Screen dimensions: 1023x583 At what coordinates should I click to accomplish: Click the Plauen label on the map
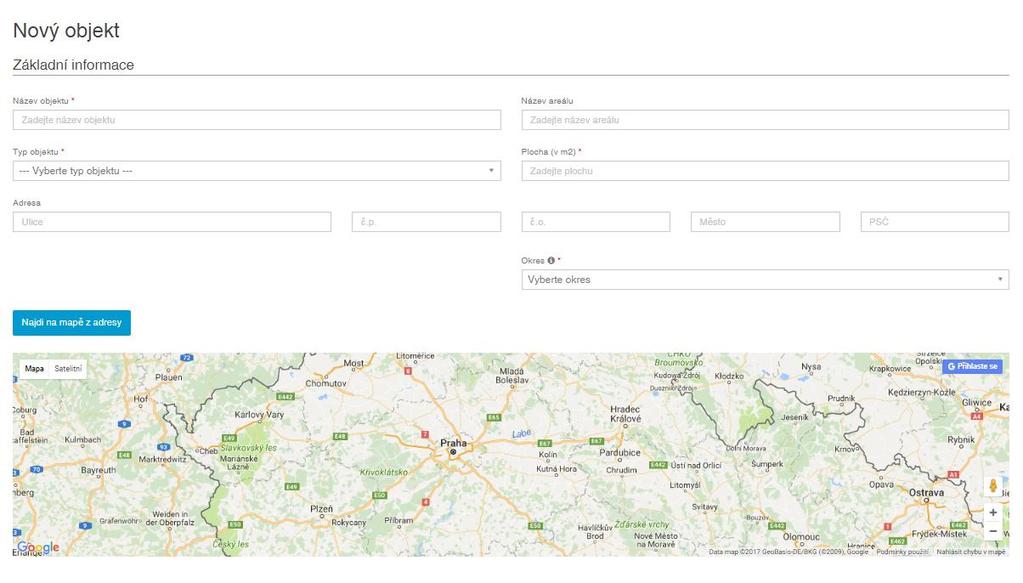(x=169, y=378)
